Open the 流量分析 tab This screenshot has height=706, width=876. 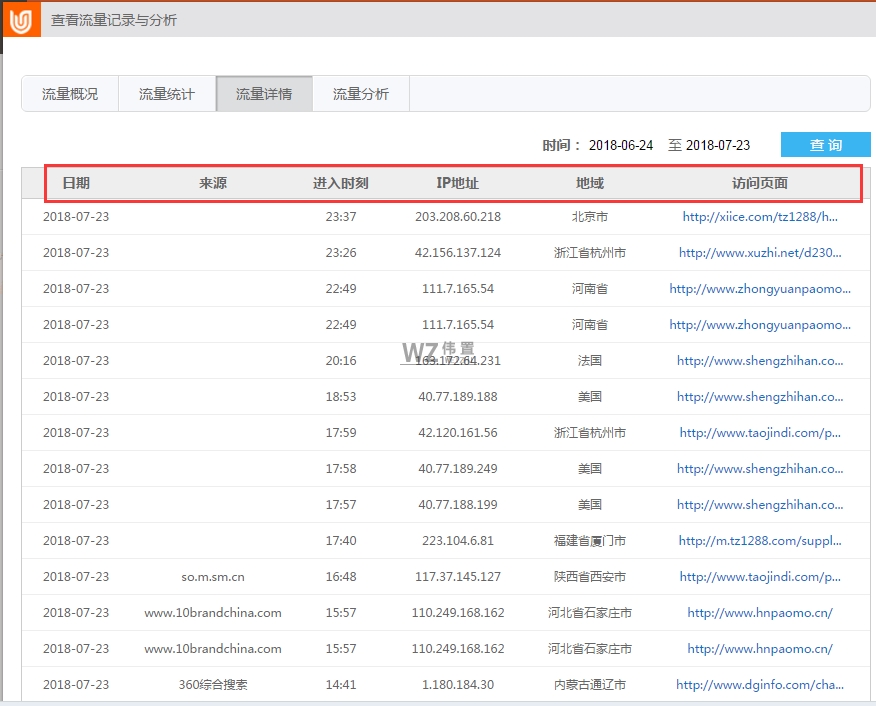pyautogui.click(x=360, y=93)
